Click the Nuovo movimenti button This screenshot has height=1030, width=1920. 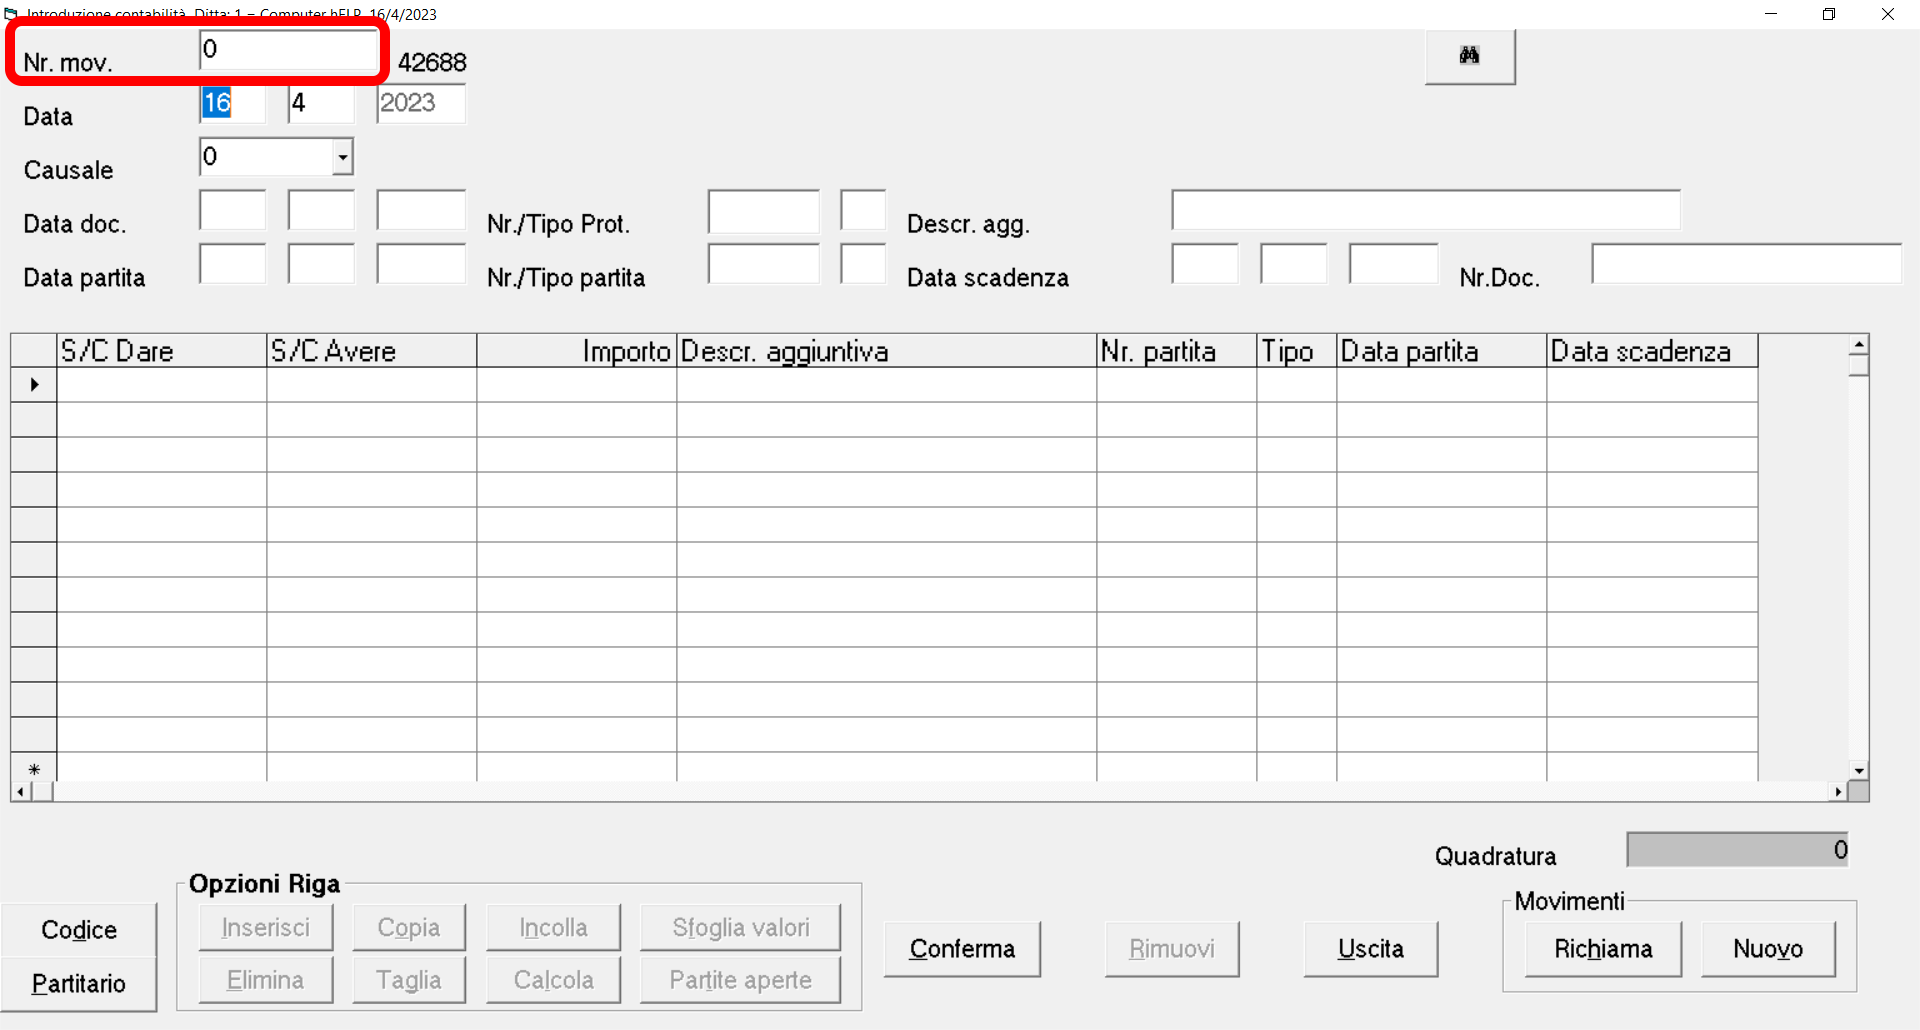click(x=1768, y=949)
